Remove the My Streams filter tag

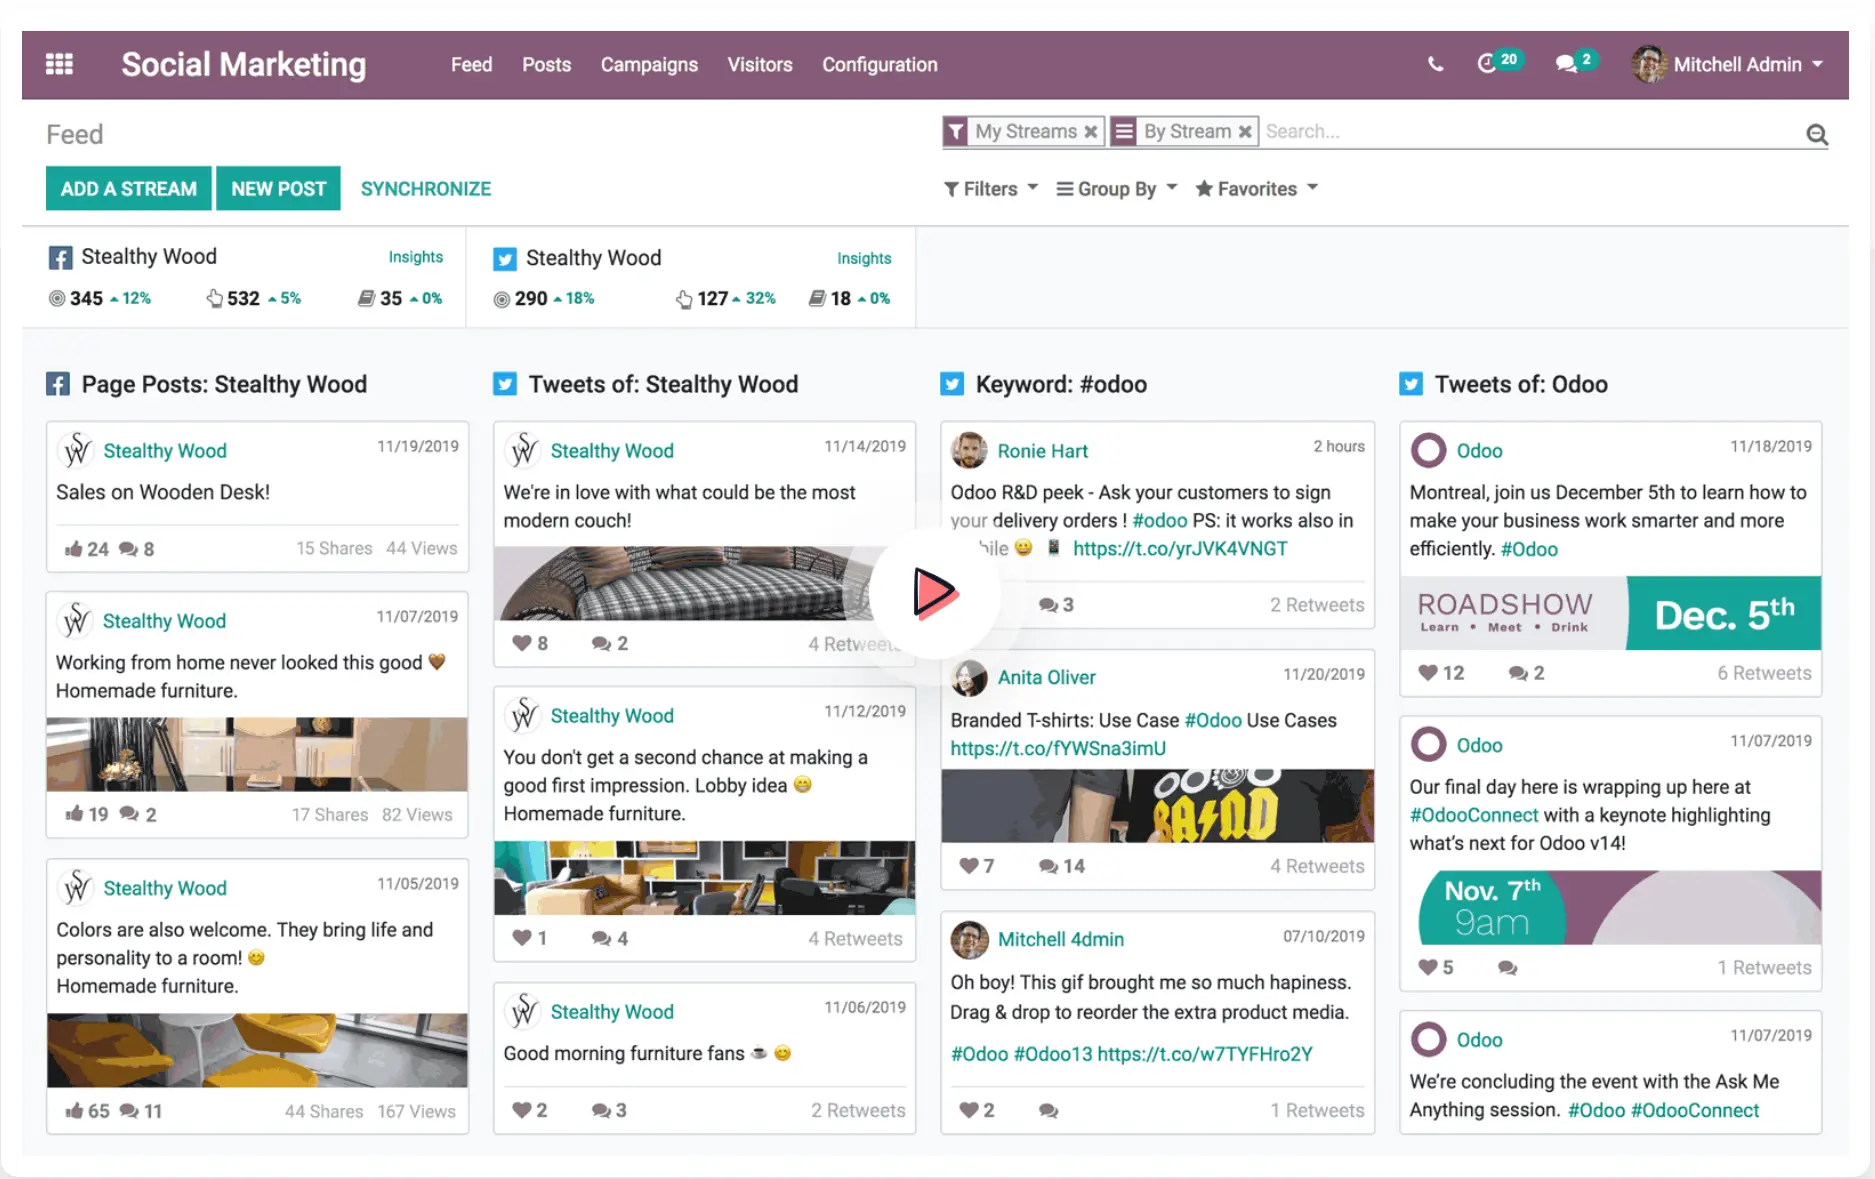[1091, 131]
